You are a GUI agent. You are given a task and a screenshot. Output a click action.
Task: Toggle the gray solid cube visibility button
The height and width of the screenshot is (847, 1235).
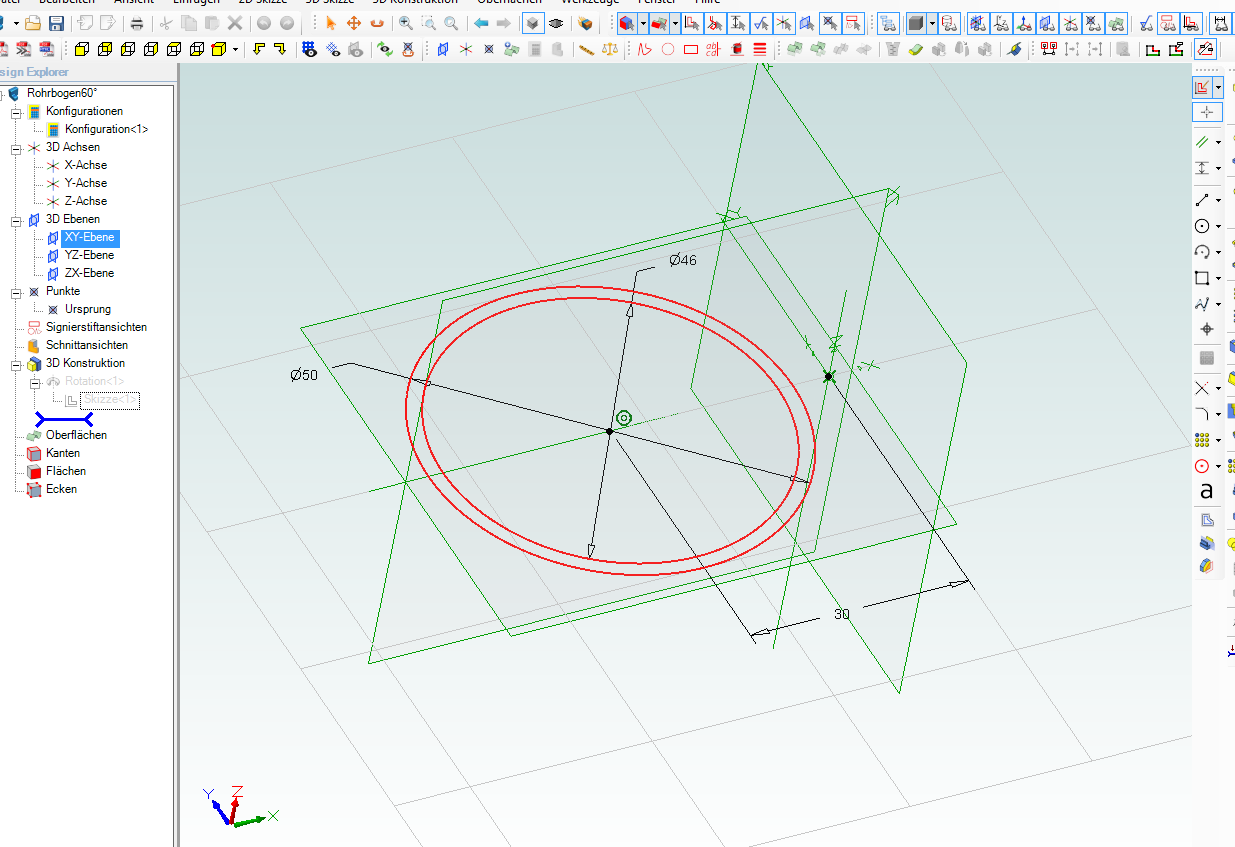(x=916, y=23)
